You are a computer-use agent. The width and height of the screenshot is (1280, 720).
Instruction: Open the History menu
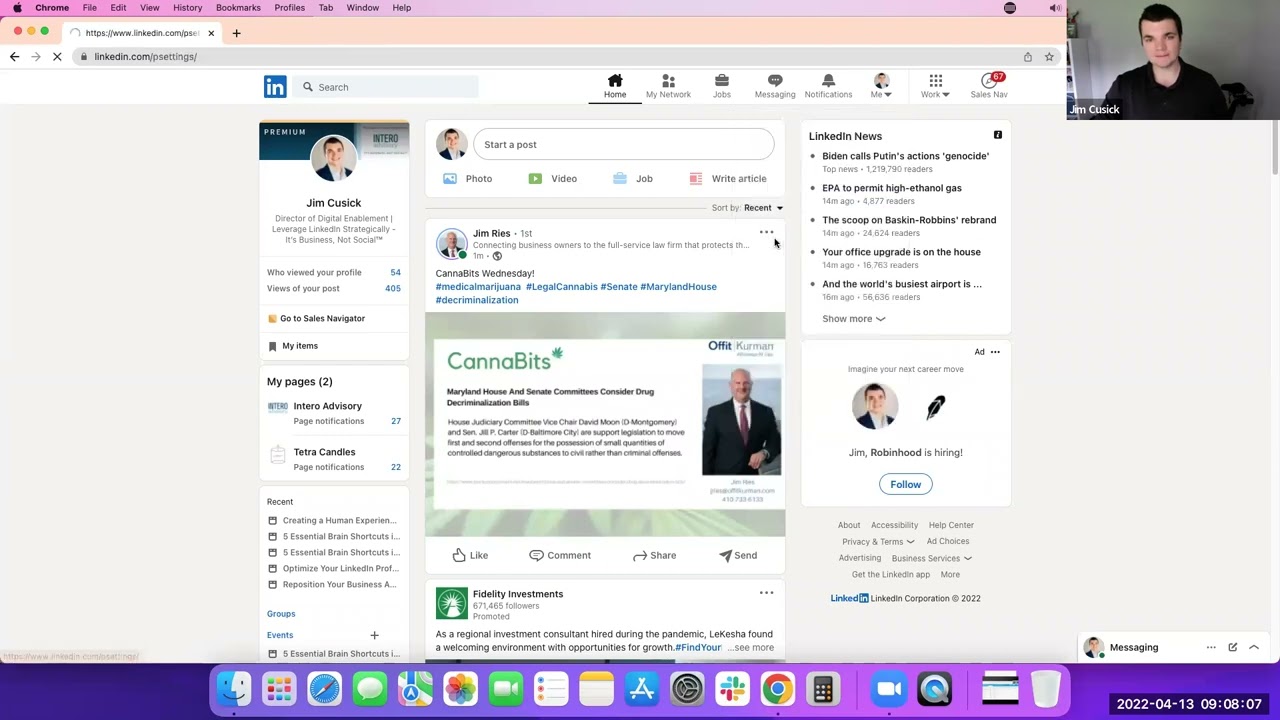(187, 8)
